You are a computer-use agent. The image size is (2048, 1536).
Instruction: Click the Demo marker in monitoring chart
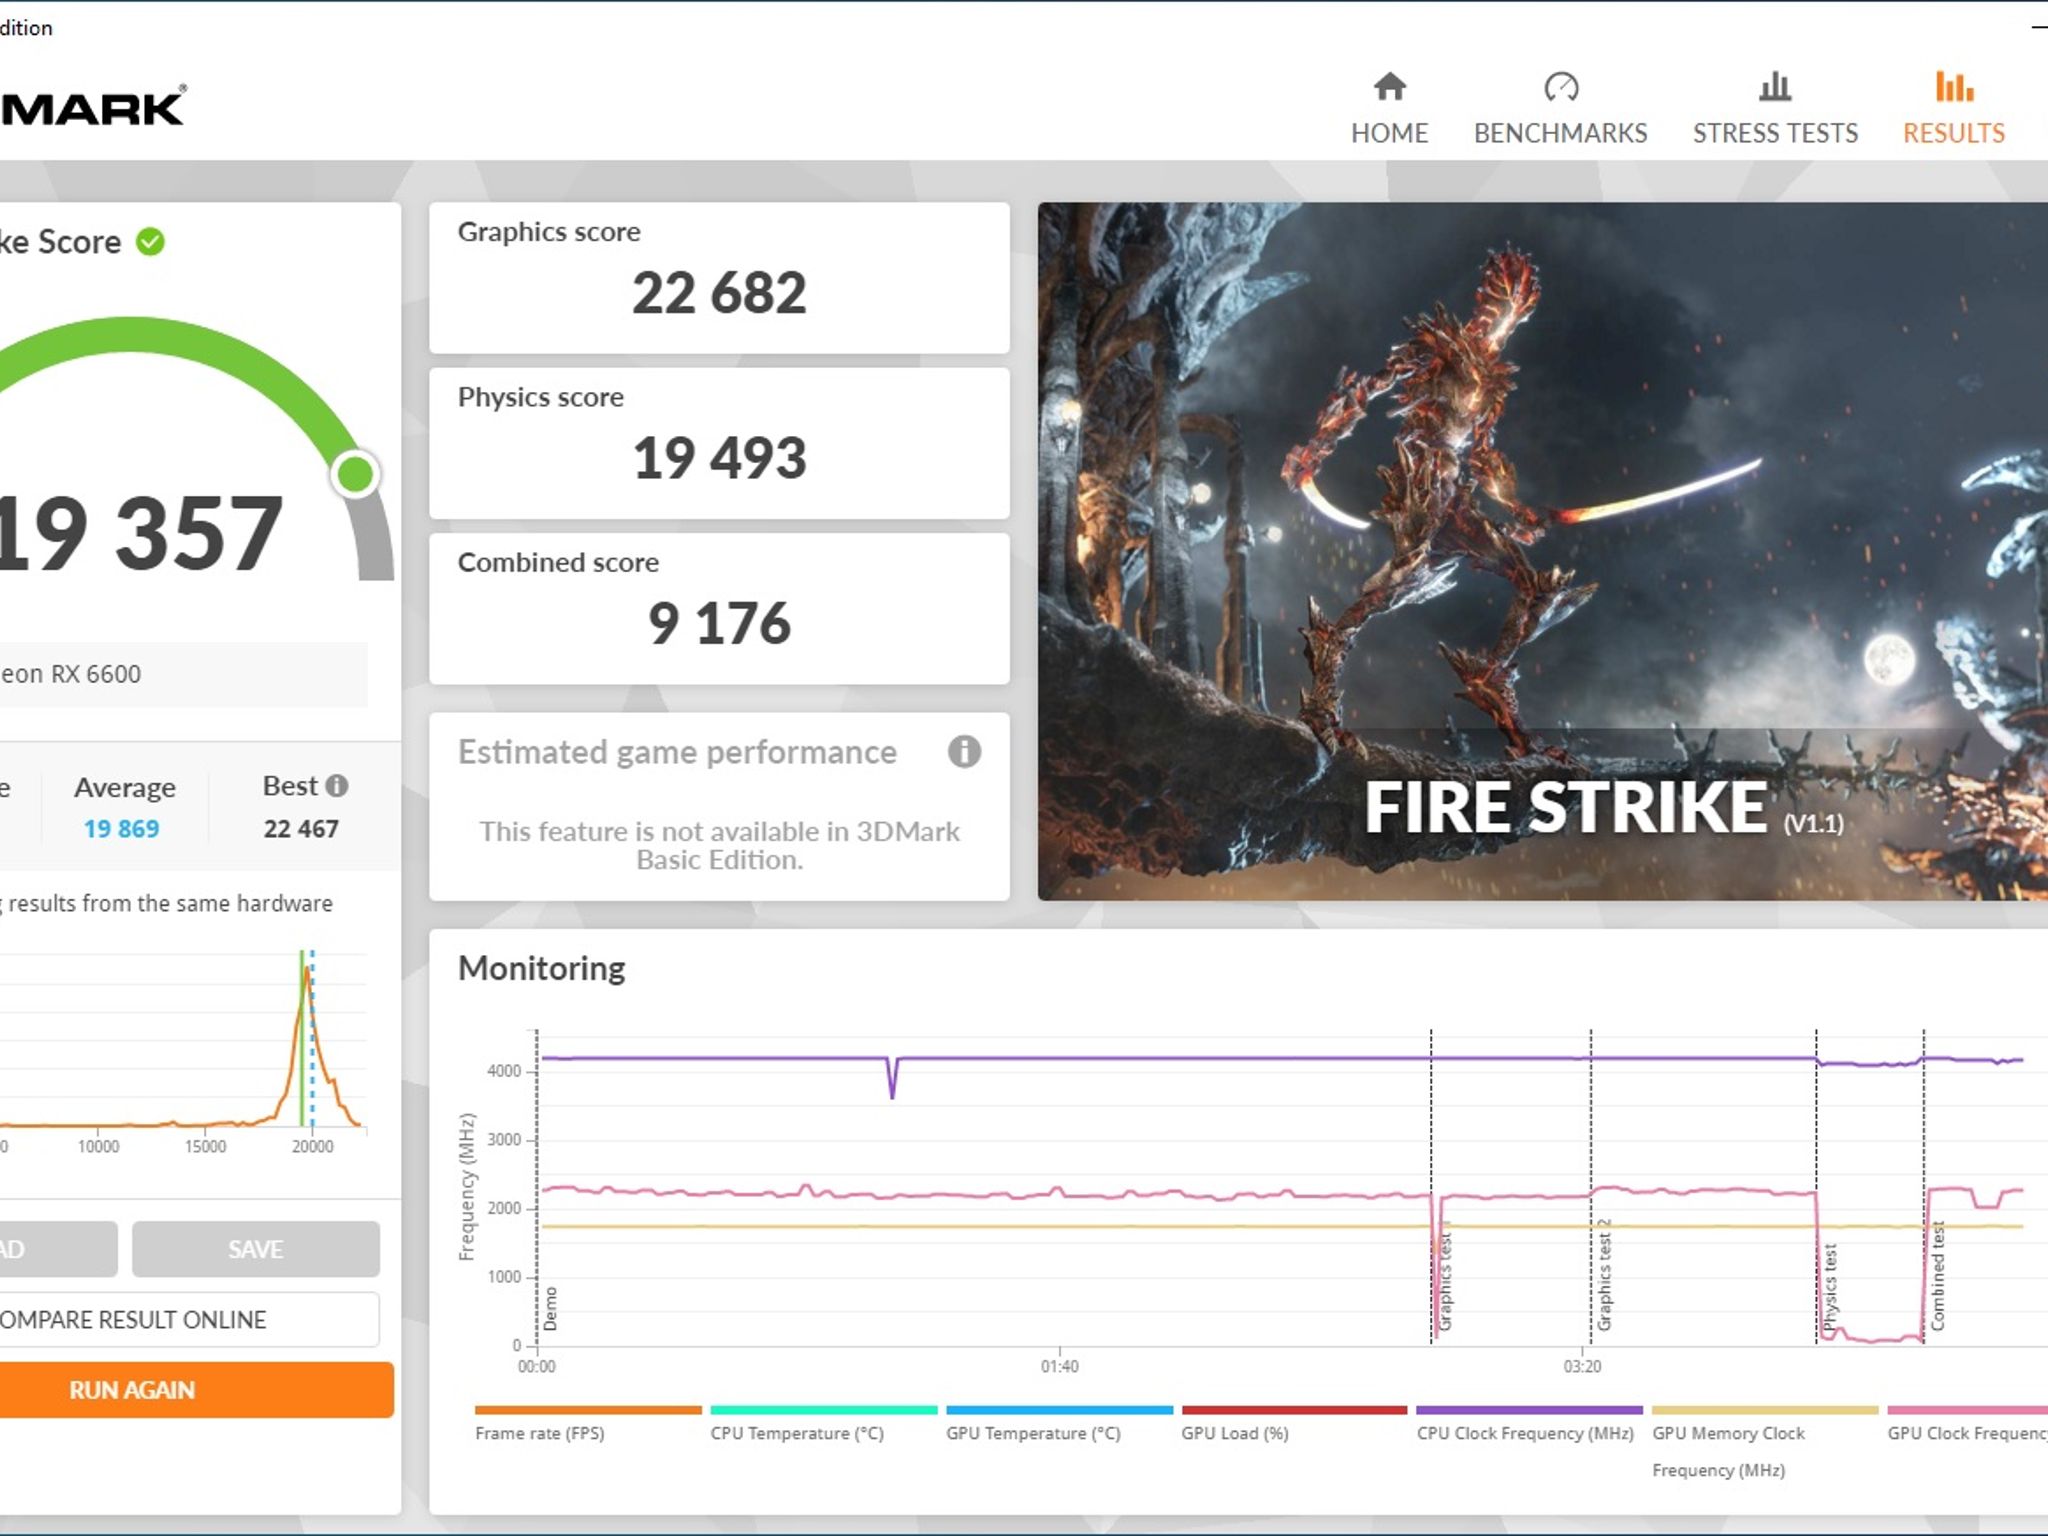pos(550,1308)
